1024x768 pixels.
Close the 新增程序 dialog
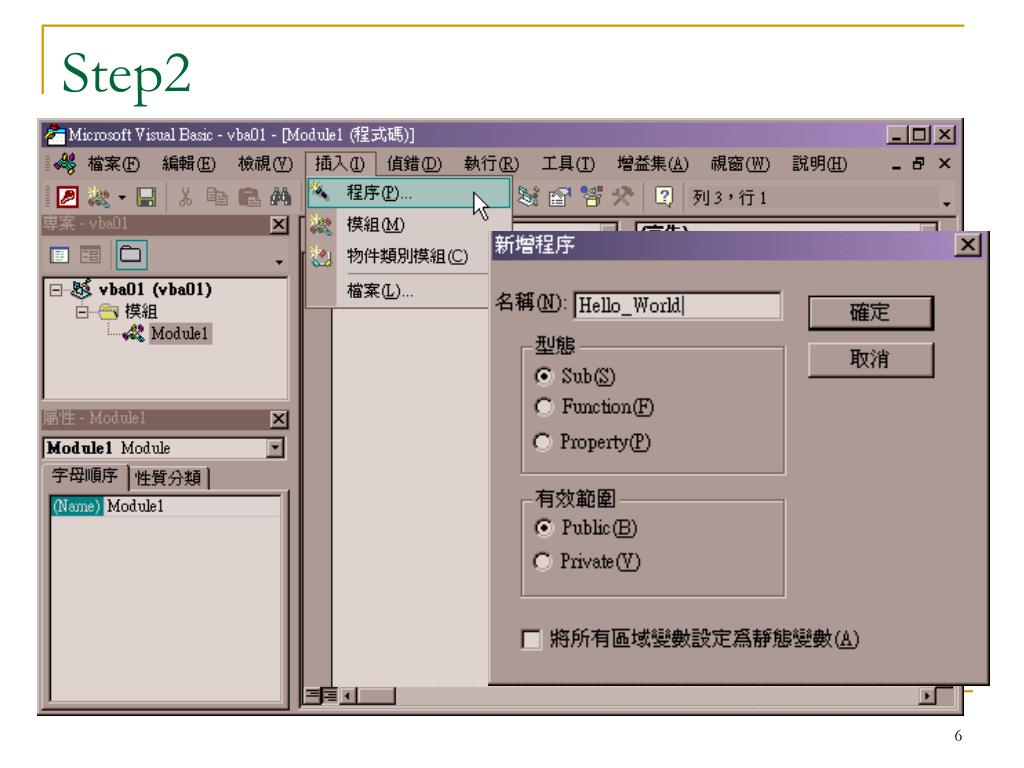click(x=968, y=245)
